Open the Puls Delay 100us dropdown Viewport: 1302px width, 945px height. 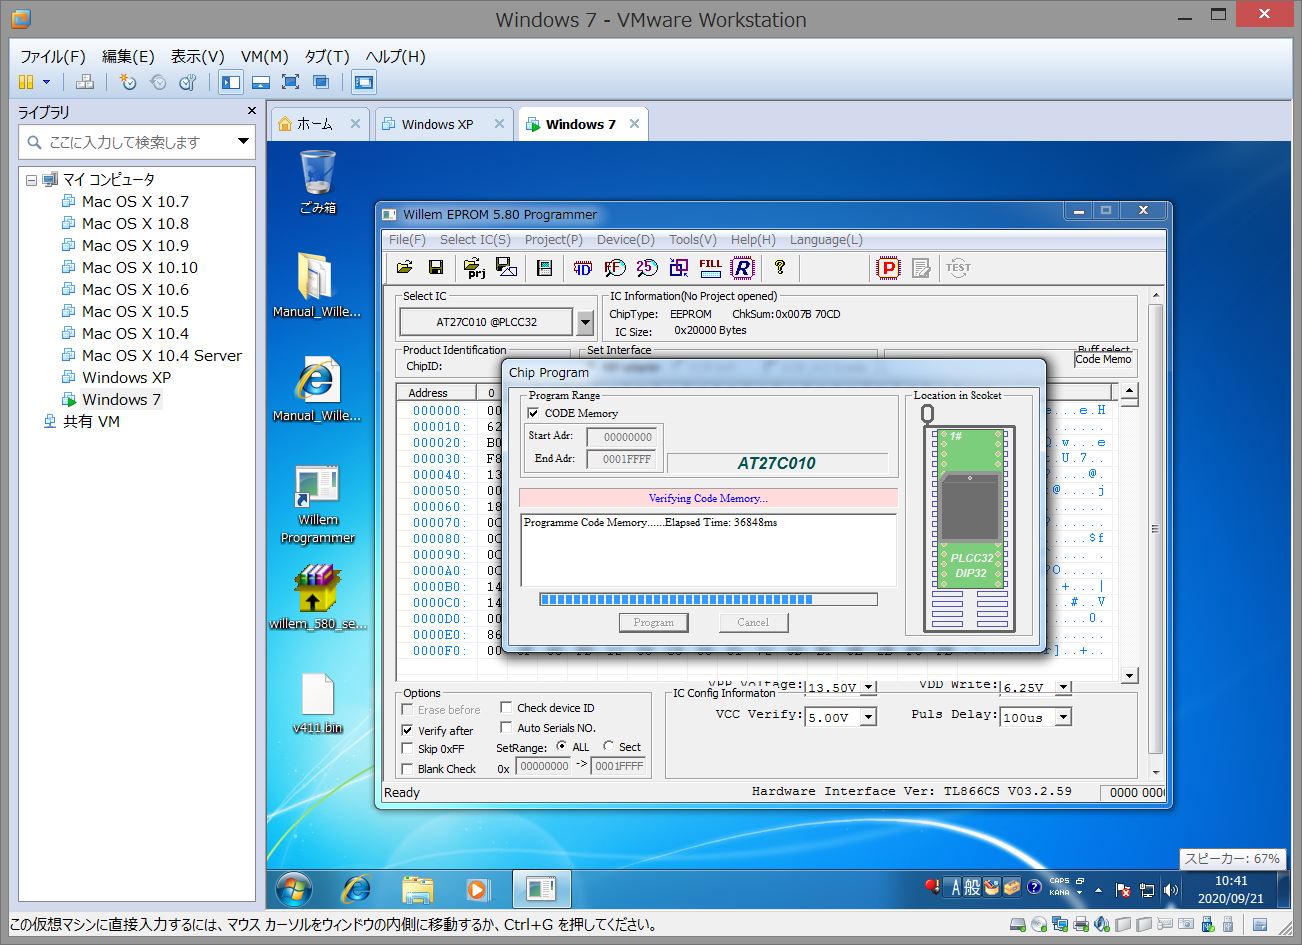tap(1063, 717)
